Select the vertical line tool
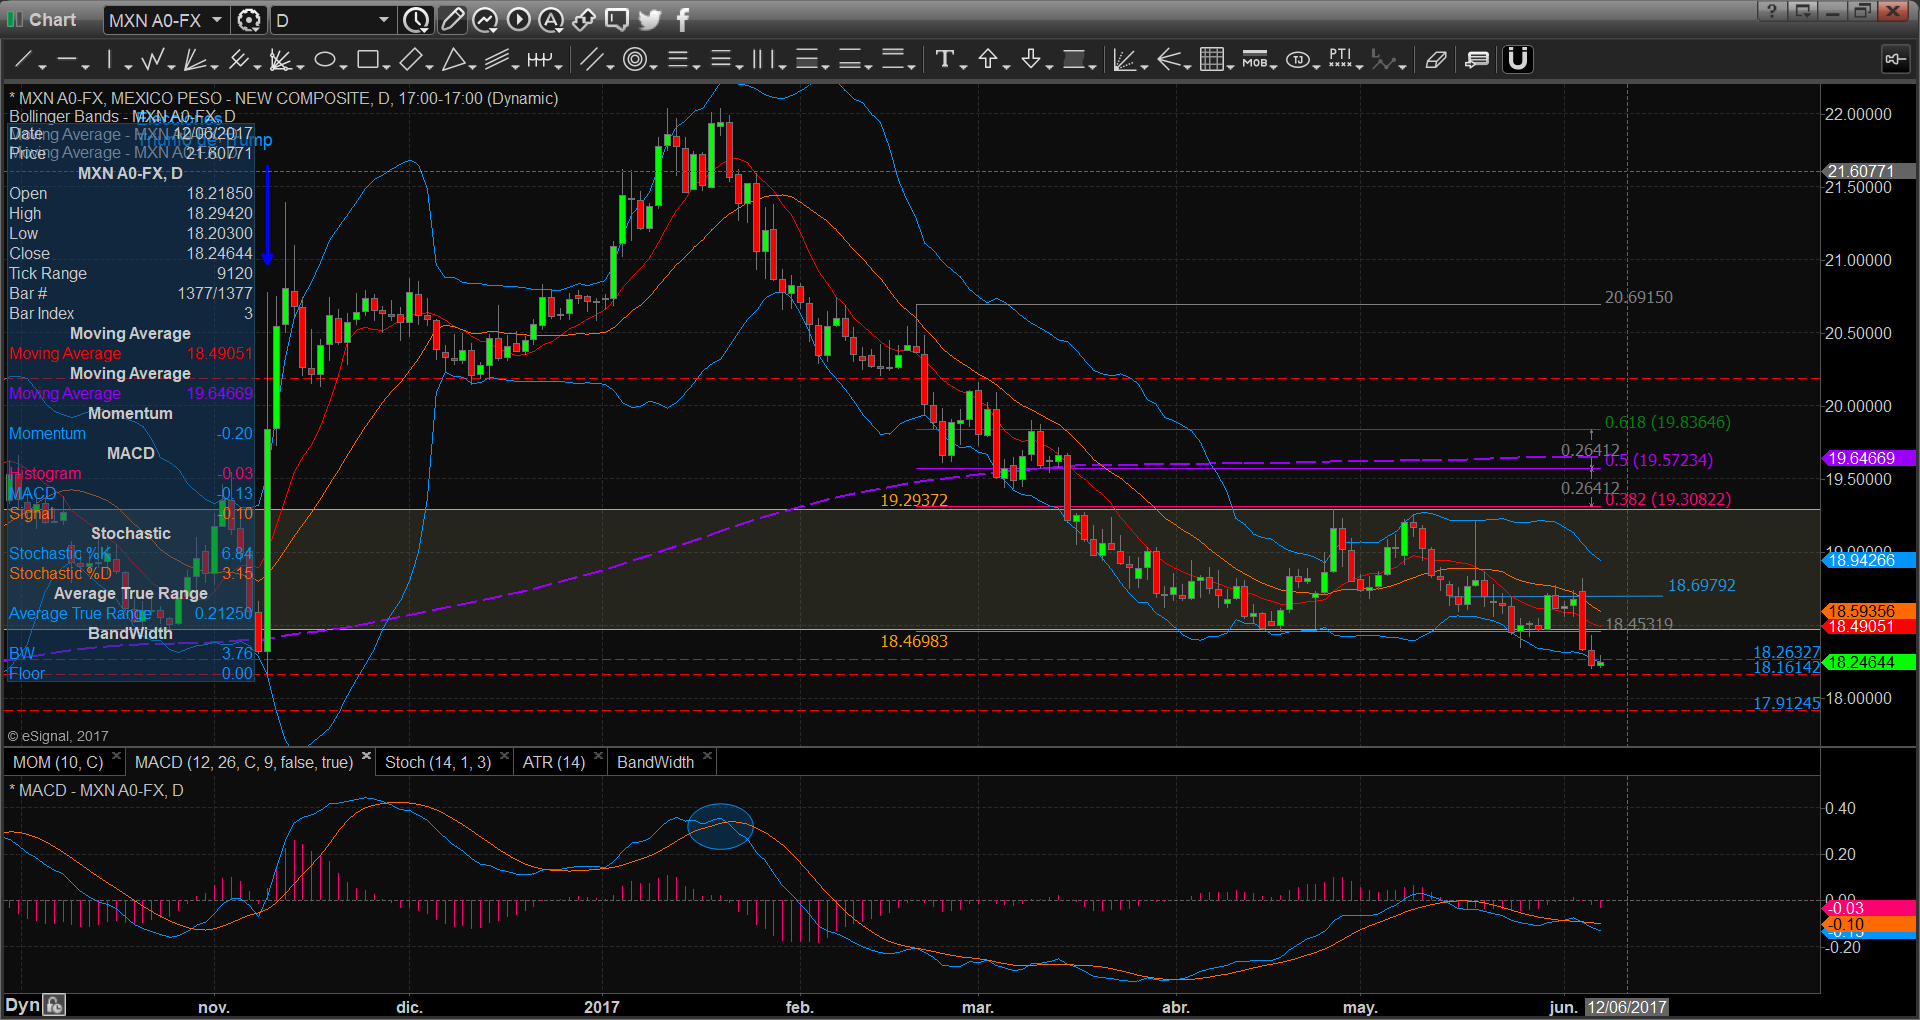The height and width of the screenshot is (1020, 1920). pyautogui.click(x=110, y=60)
